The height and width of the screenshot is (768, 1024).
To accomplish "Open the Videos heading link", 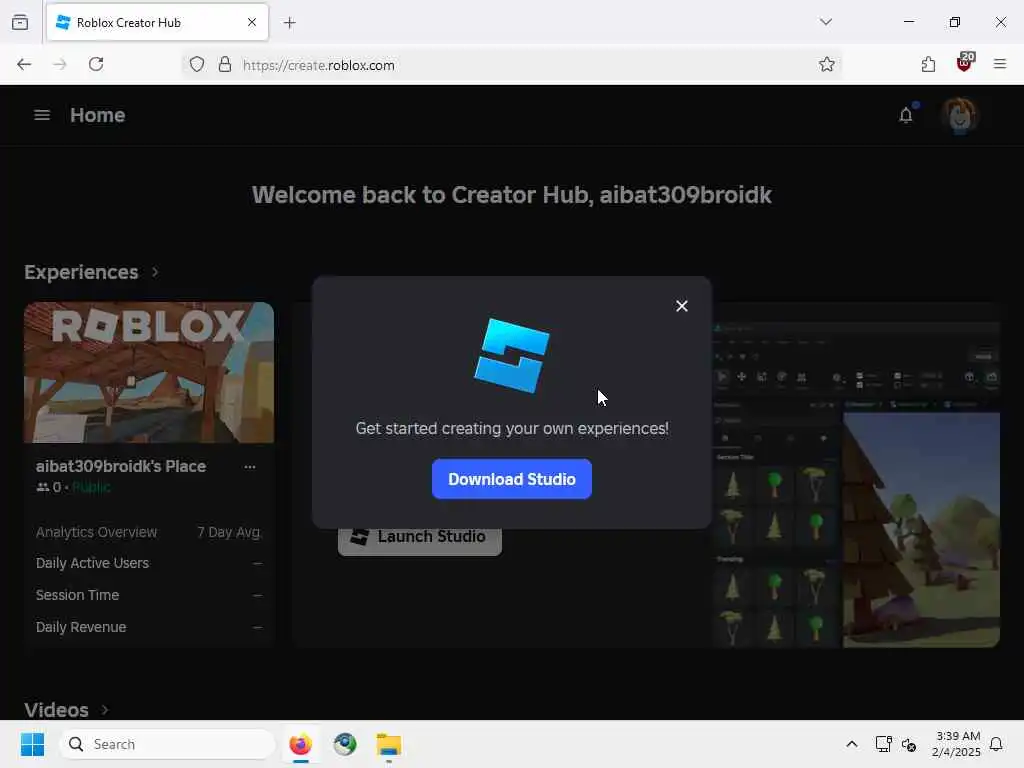I will [56, 709].
